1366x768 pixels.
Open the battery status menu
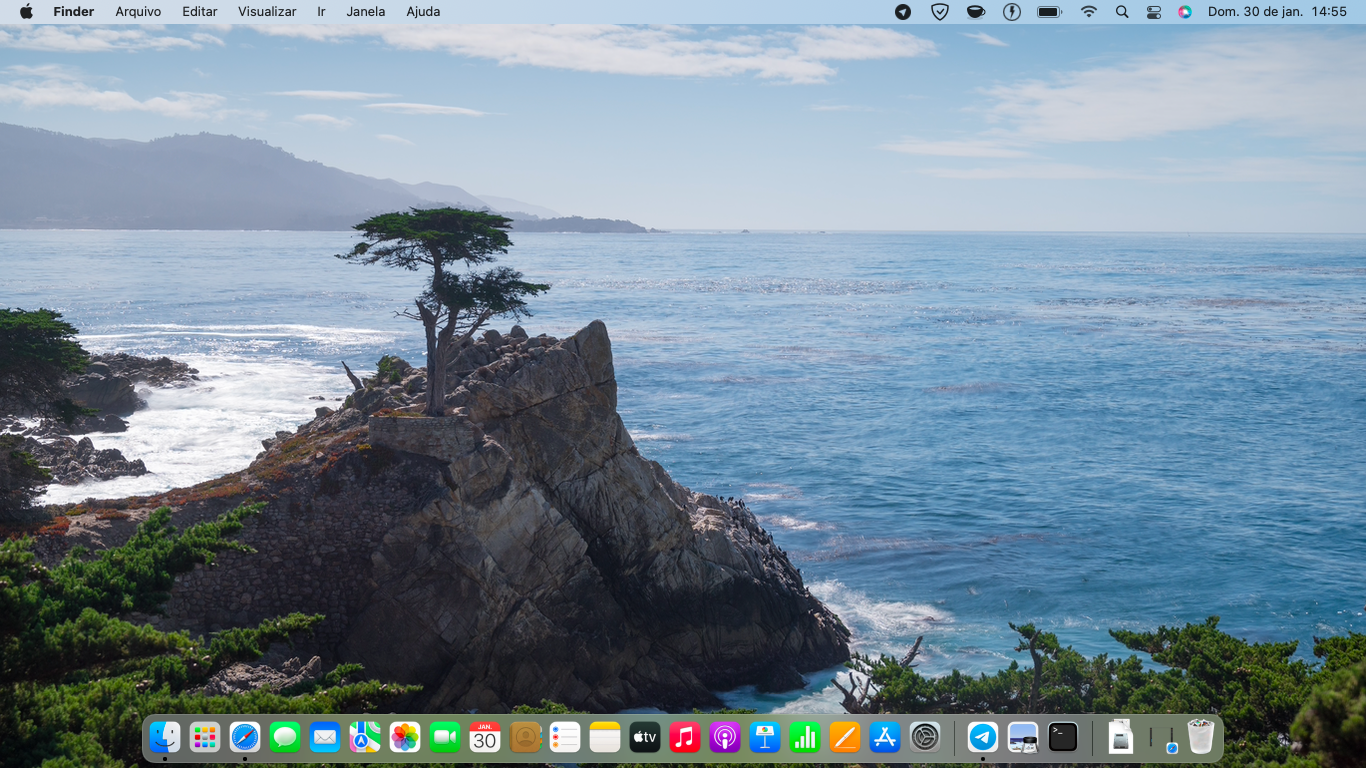pos(1049,12)
